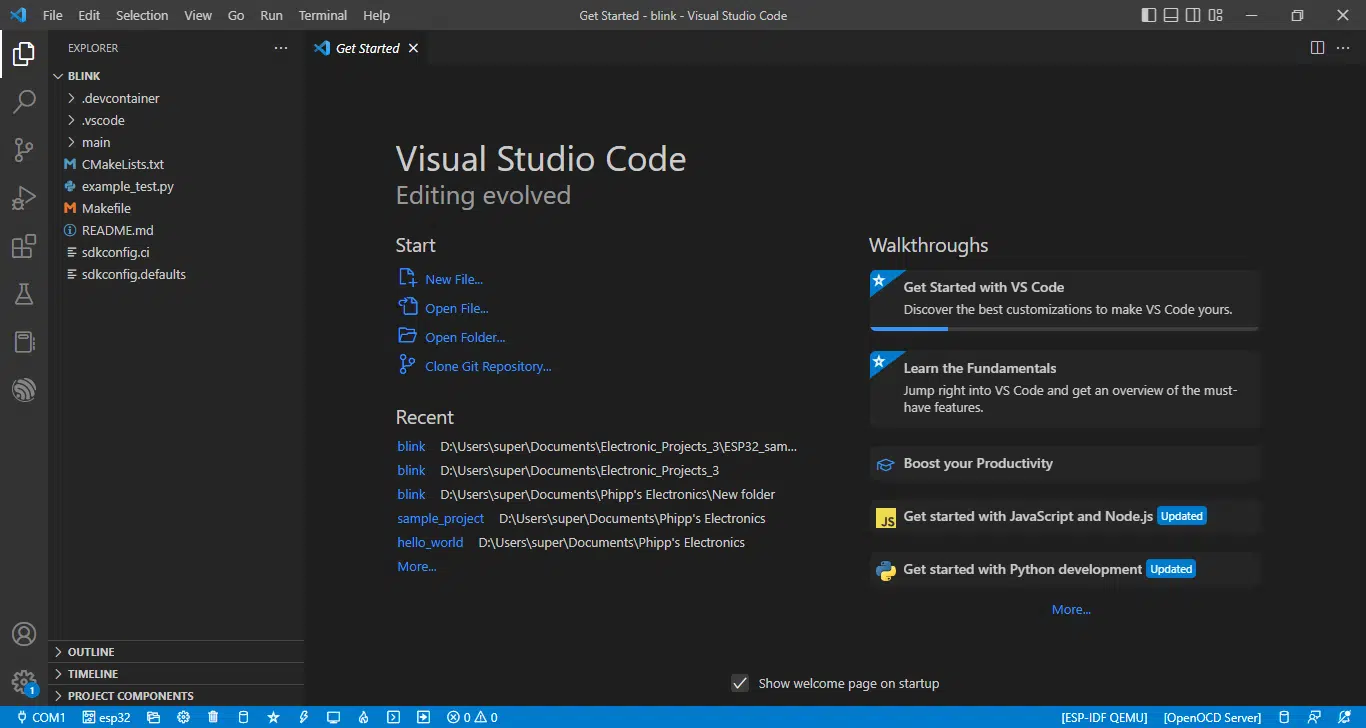Click Clone Git Repository... link

click(x=488, y=367)
